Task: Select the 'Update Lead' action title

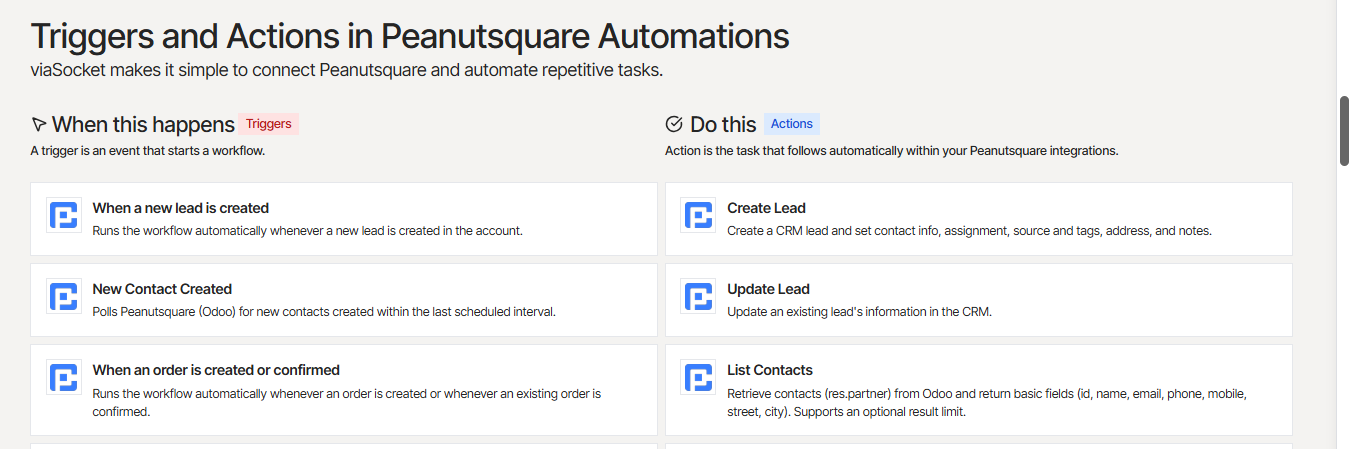Action: pyautogui.click(x=768, y=289)
